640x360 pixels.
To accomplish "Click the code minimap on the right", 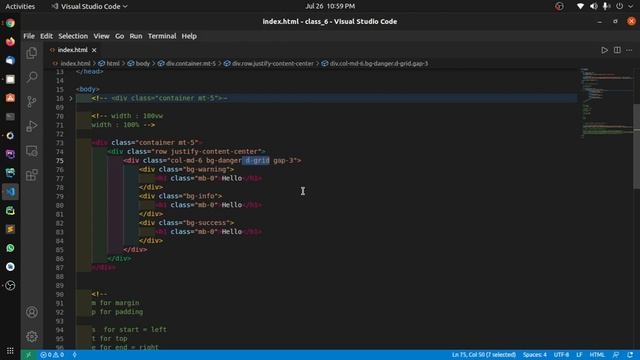I will (x=607, y=103).
